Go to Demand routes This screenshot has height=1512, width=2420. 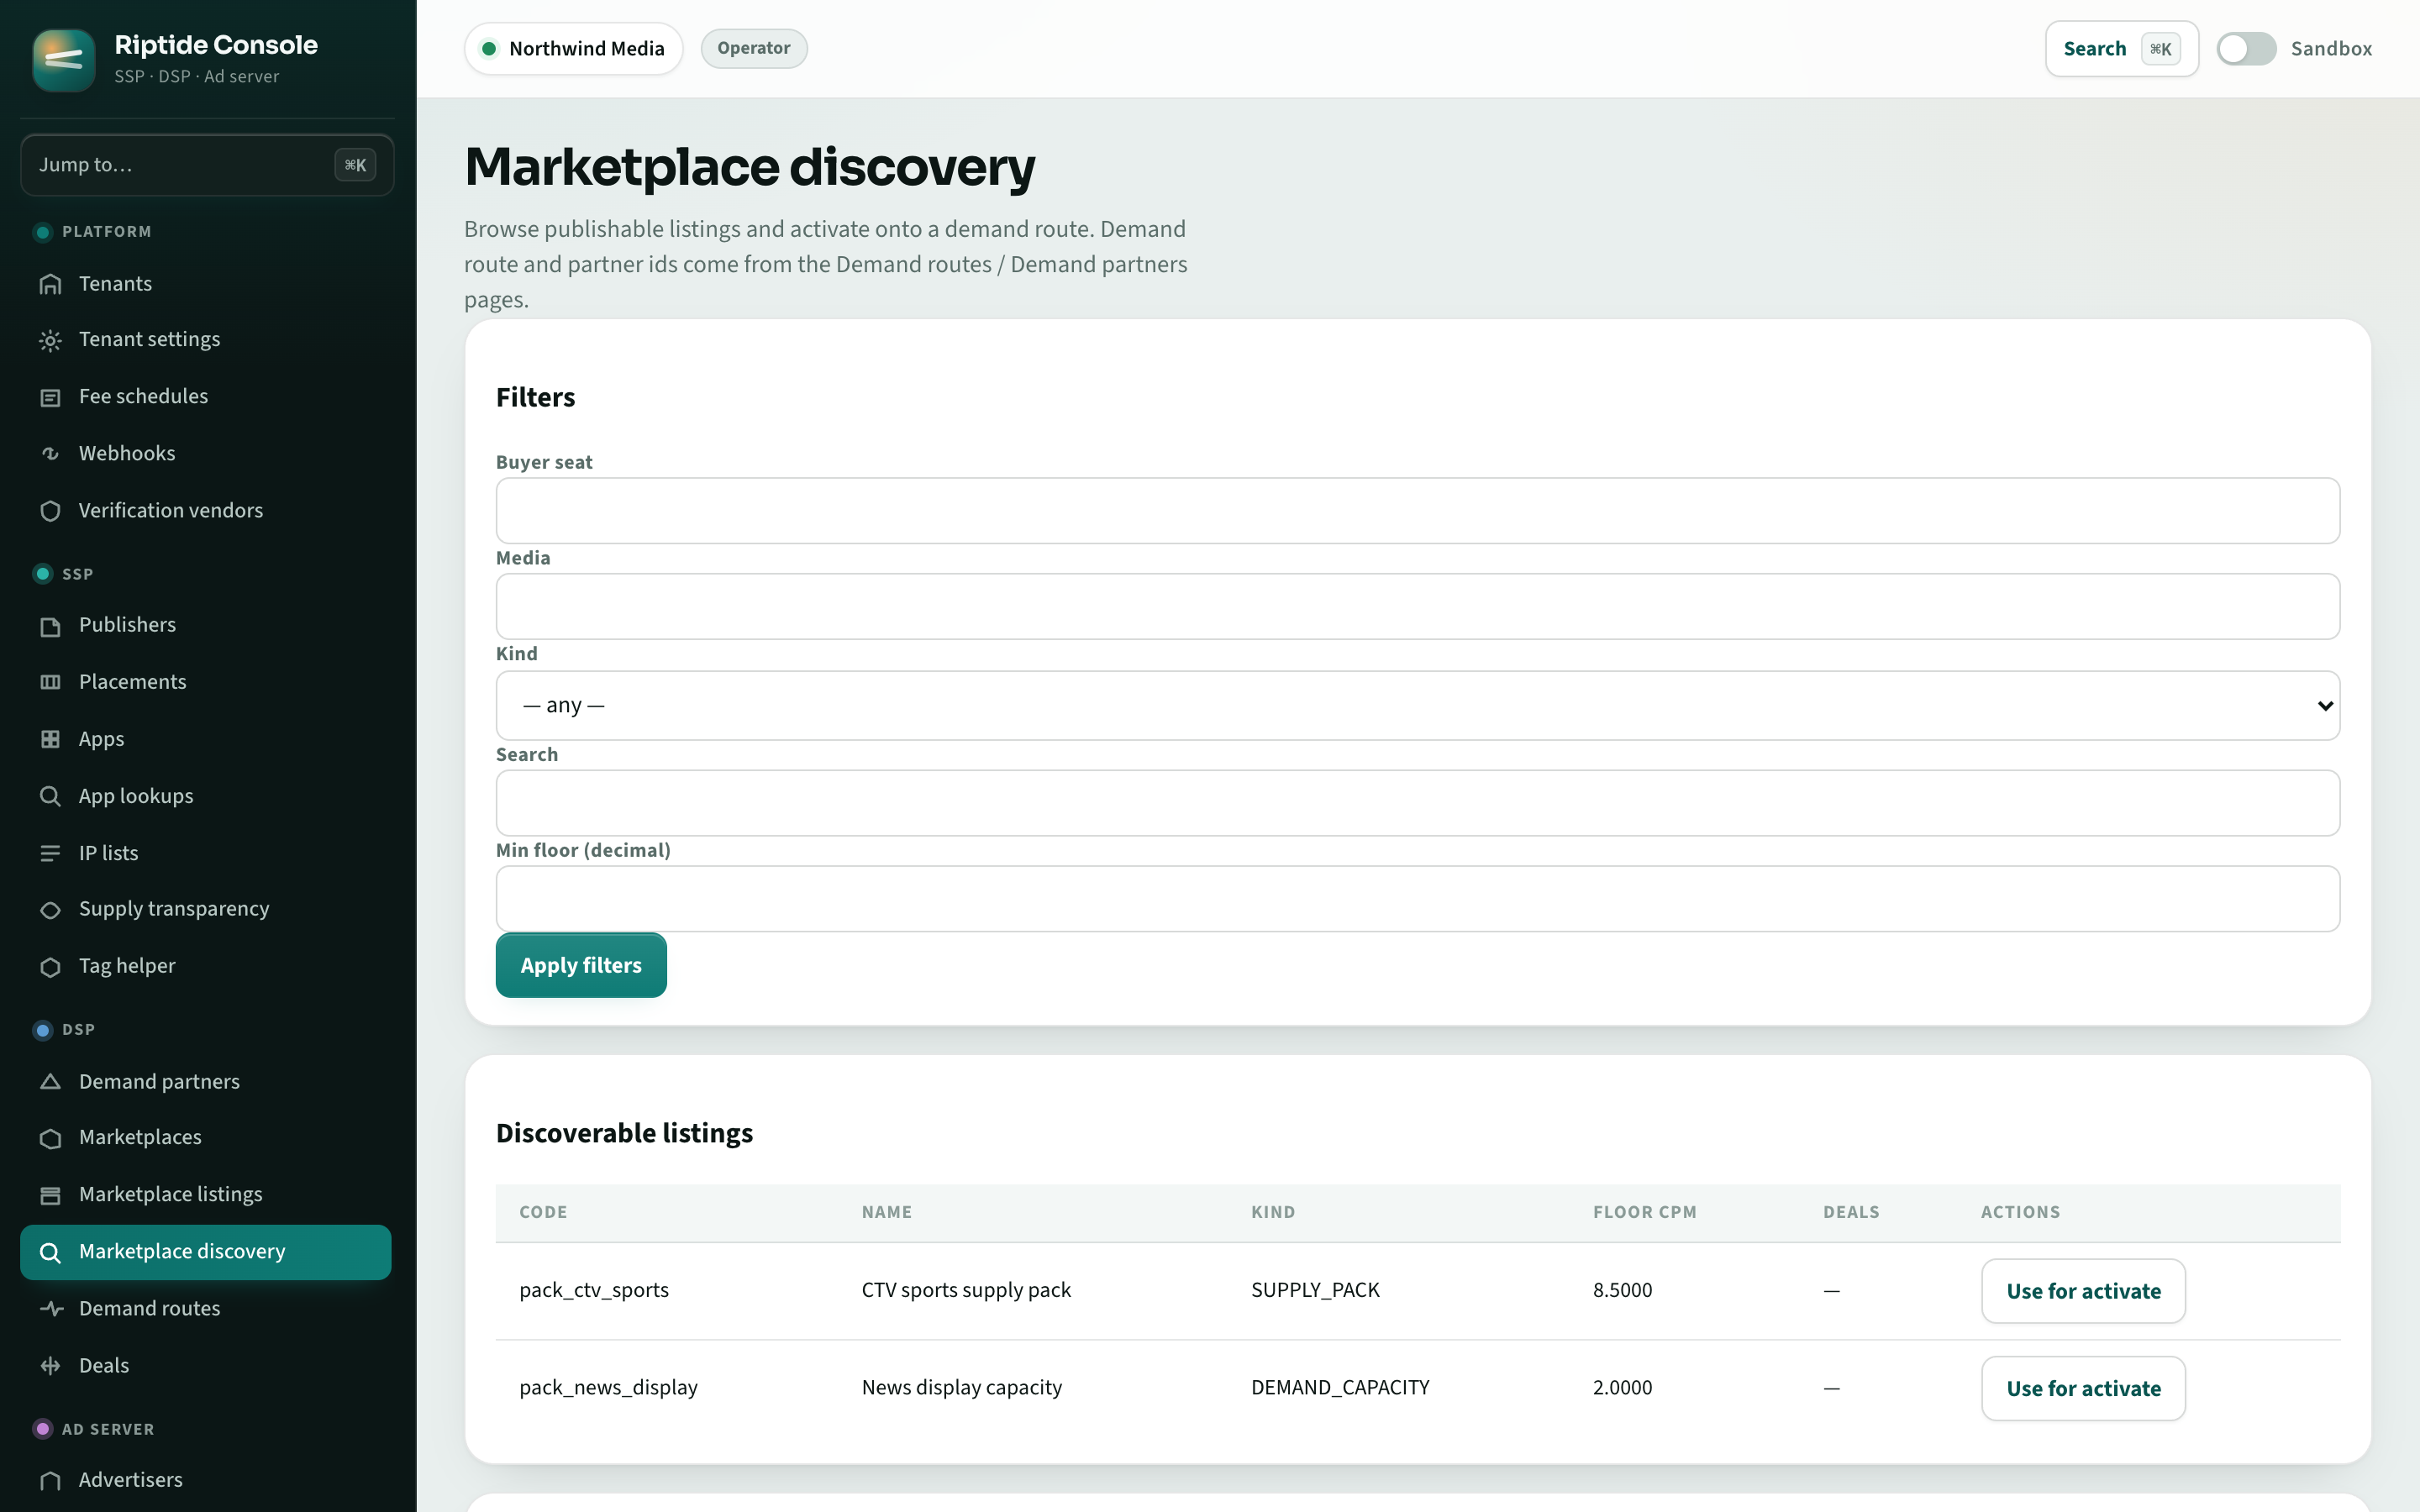pos(205,1309)
